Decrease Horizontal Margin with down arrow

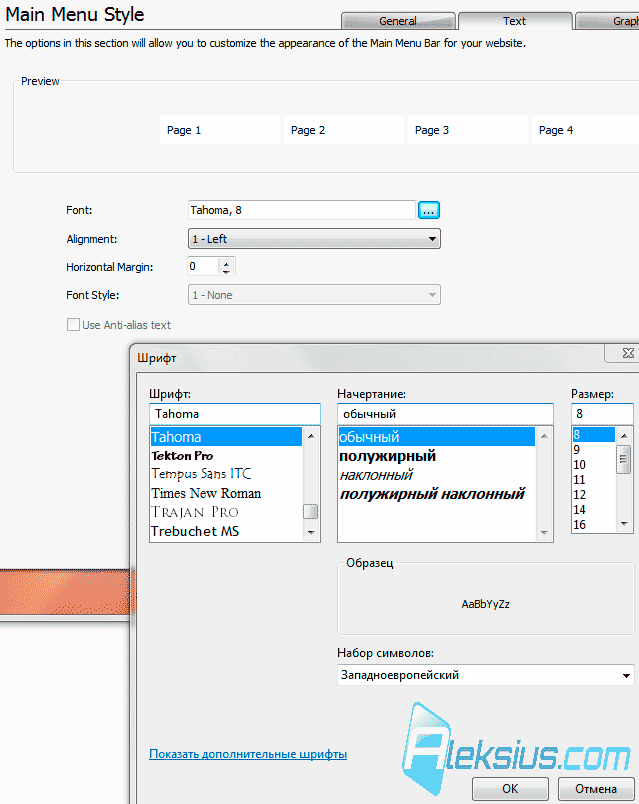[226, 271]
